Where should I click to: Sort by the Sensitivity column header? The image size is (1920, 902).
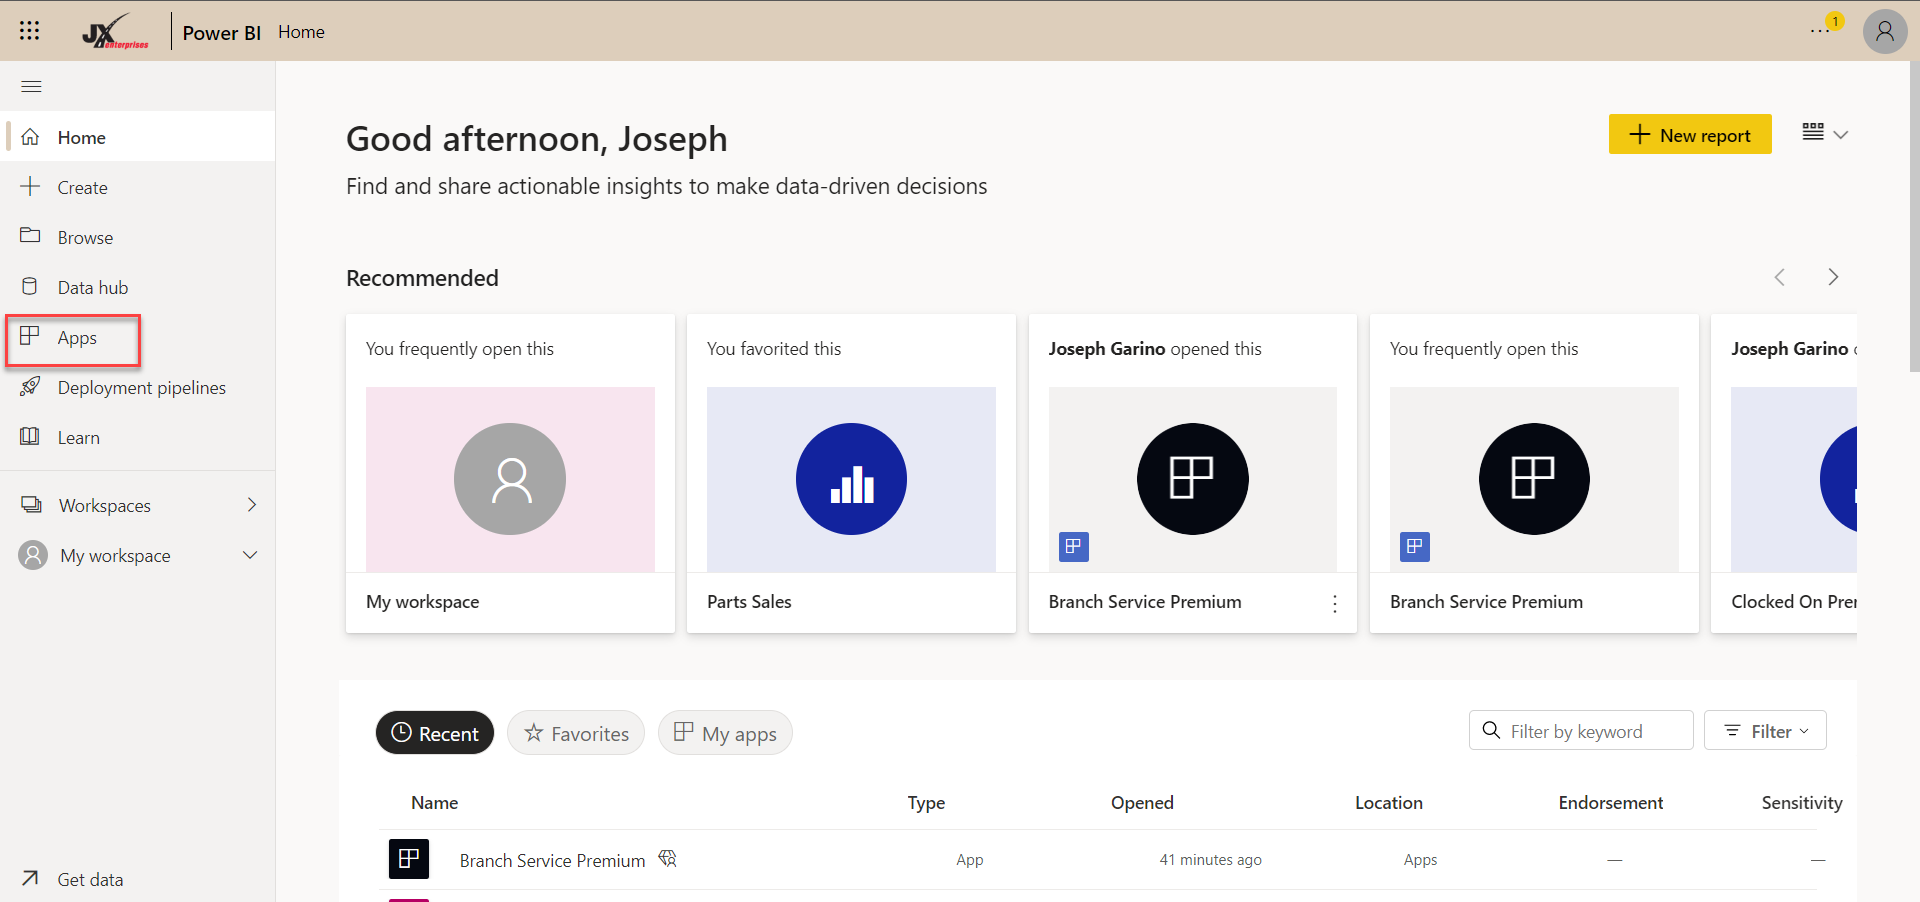[x=1802, y=802]
